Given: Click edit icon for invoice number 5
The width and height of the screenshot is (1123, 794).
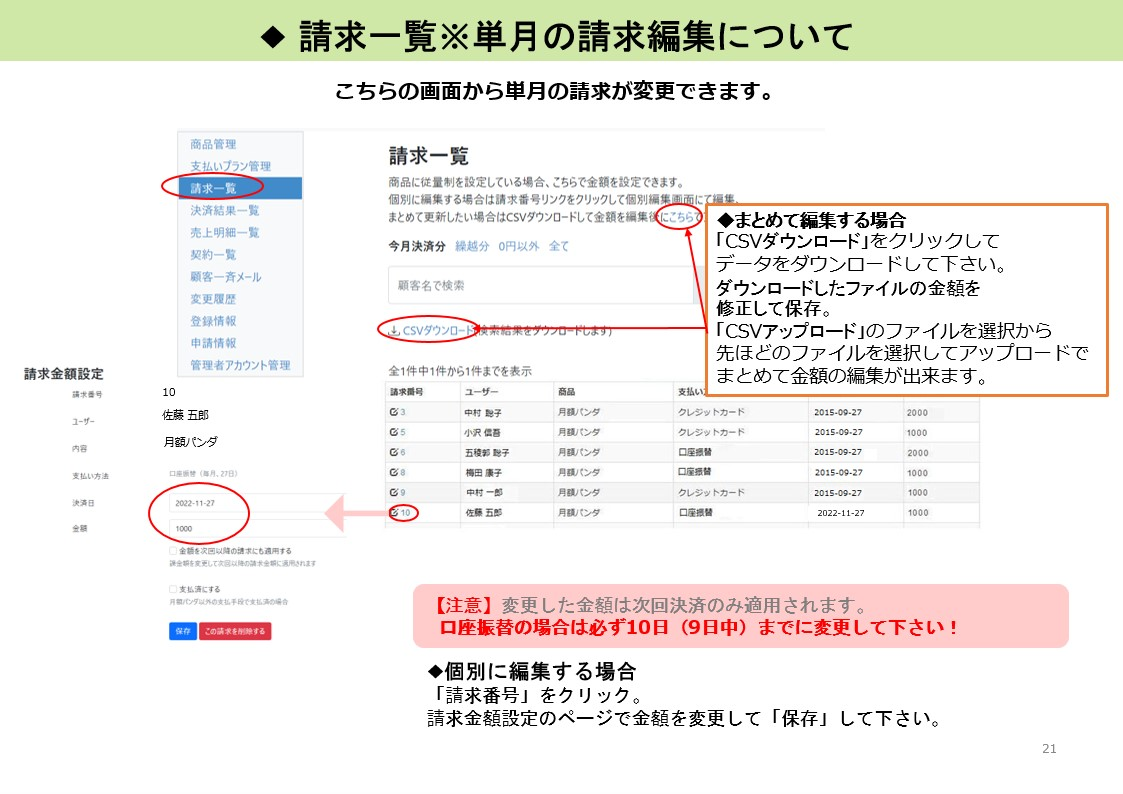Looking at the screenshot, I should tap(393, 433).
